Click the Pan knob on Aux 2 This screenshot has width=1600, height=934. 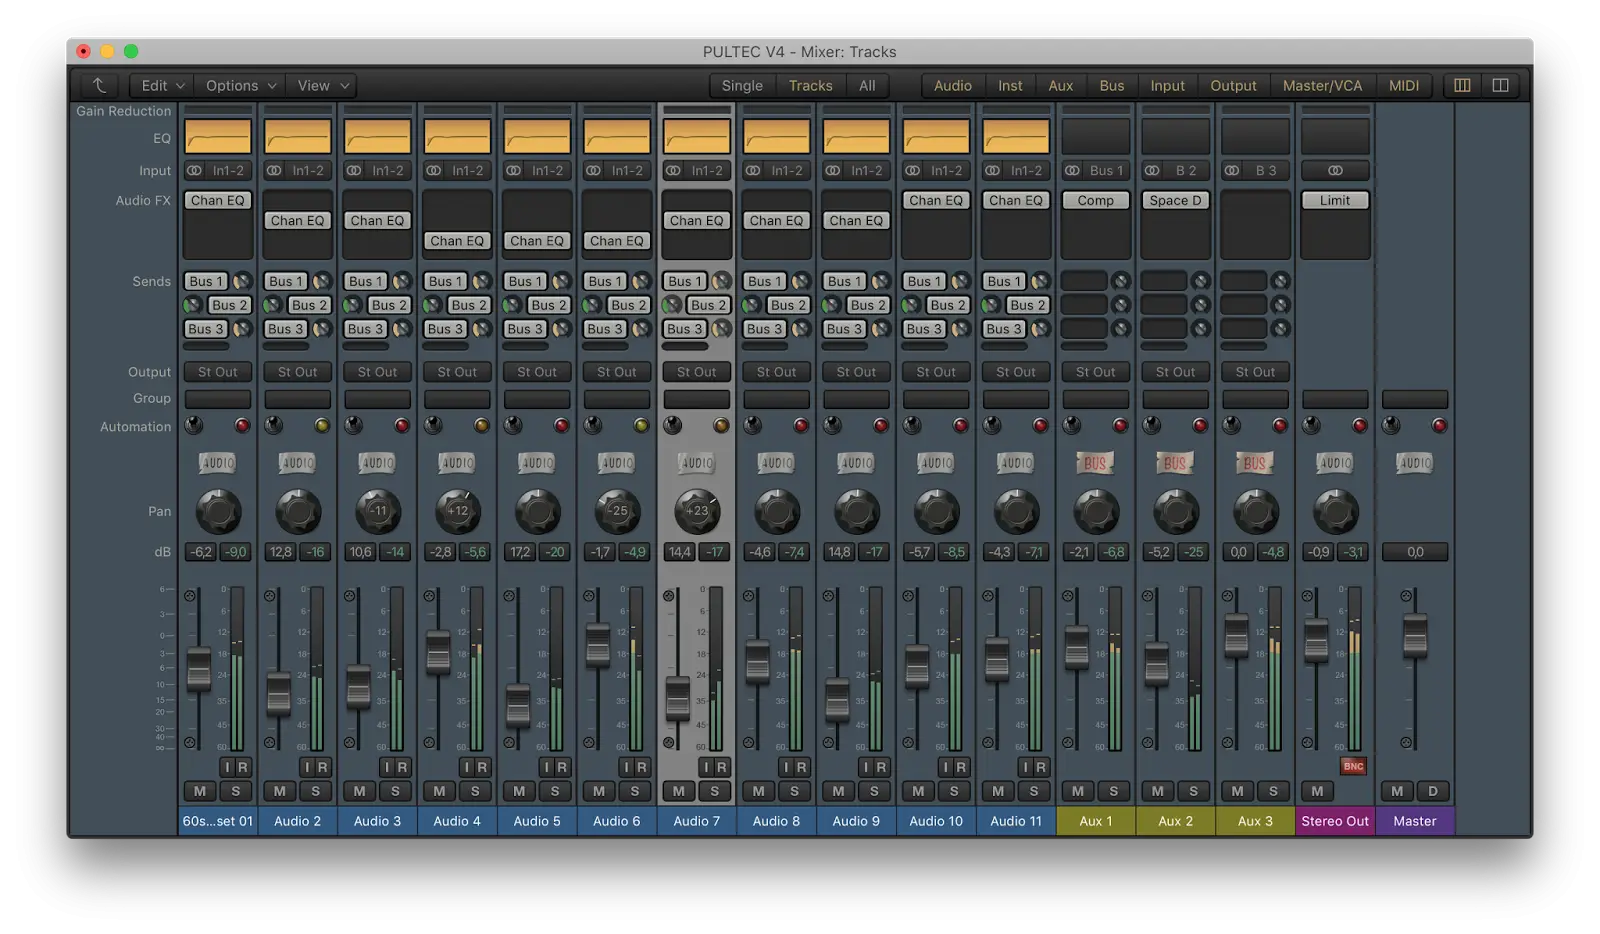tap(1175, 511)
